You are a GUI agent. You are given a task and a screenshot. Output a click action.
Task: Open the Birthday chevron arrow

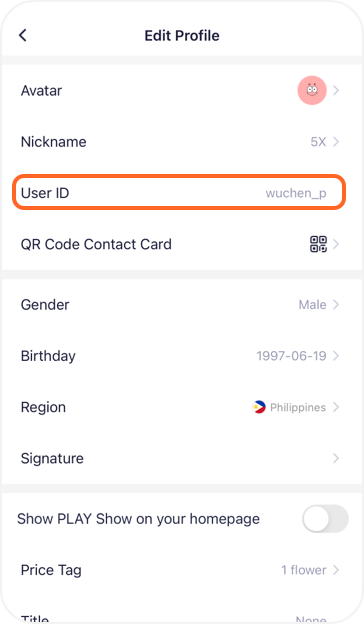(336, 356)
